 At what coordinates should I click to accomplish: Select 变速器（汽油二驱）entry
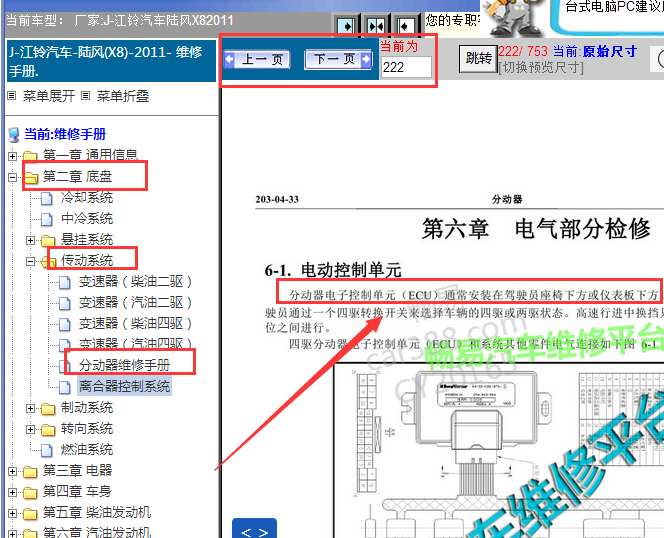click(x=136, y=302)
